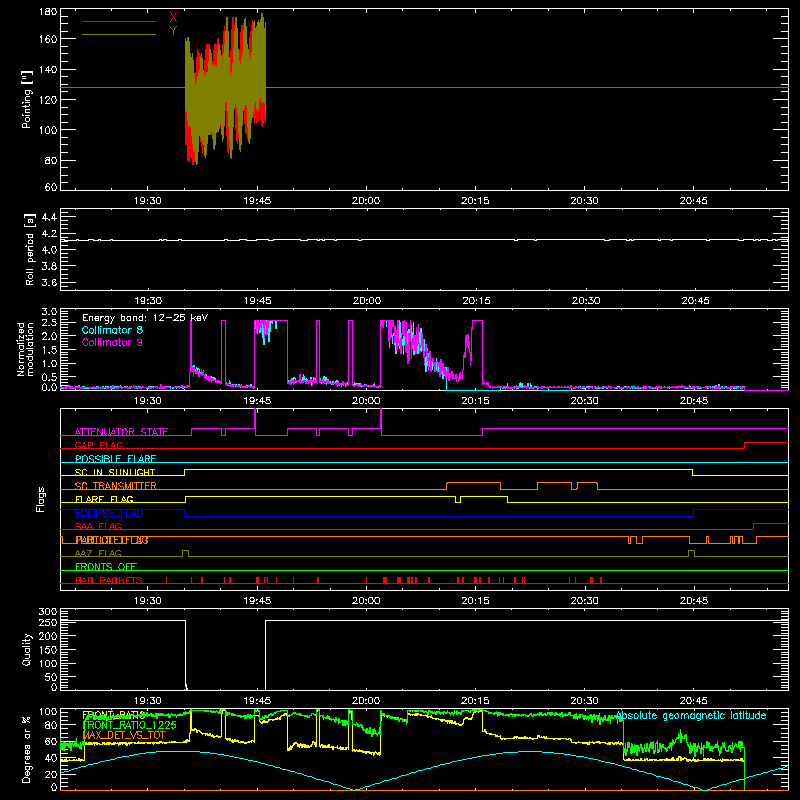Select the red X legend label

[x=173, y=17]
